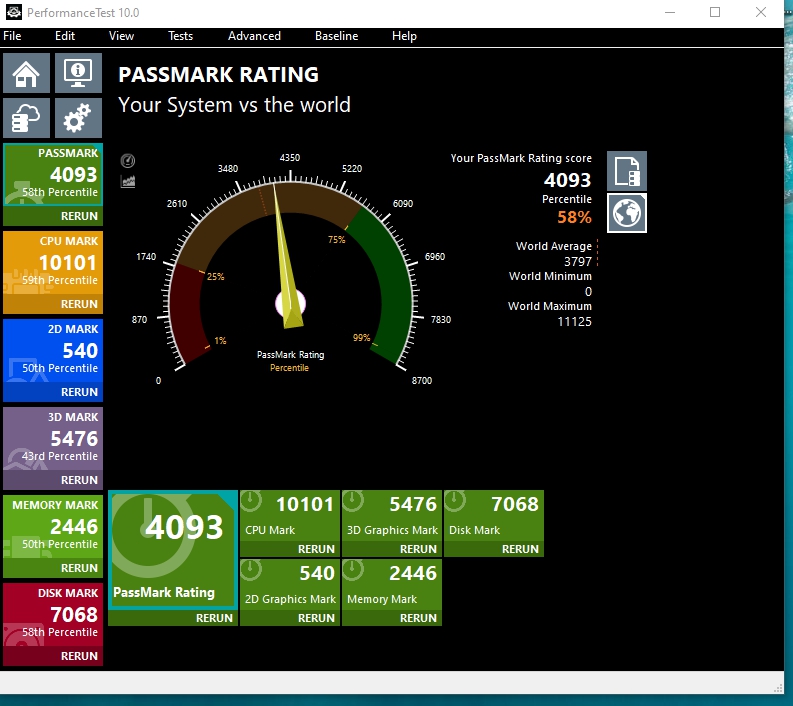
Task: Click the 58% percentile value
Action: pos(574,217)
